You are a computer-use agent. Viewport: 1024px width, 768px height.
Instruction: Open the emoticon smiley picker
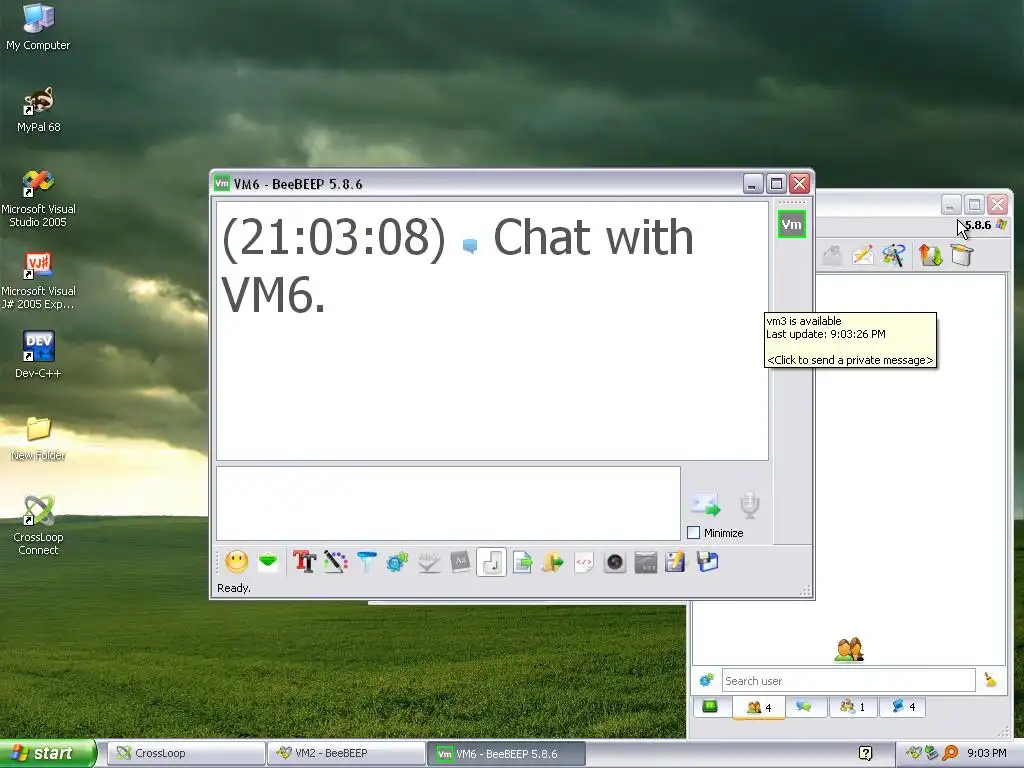(236, 562)
